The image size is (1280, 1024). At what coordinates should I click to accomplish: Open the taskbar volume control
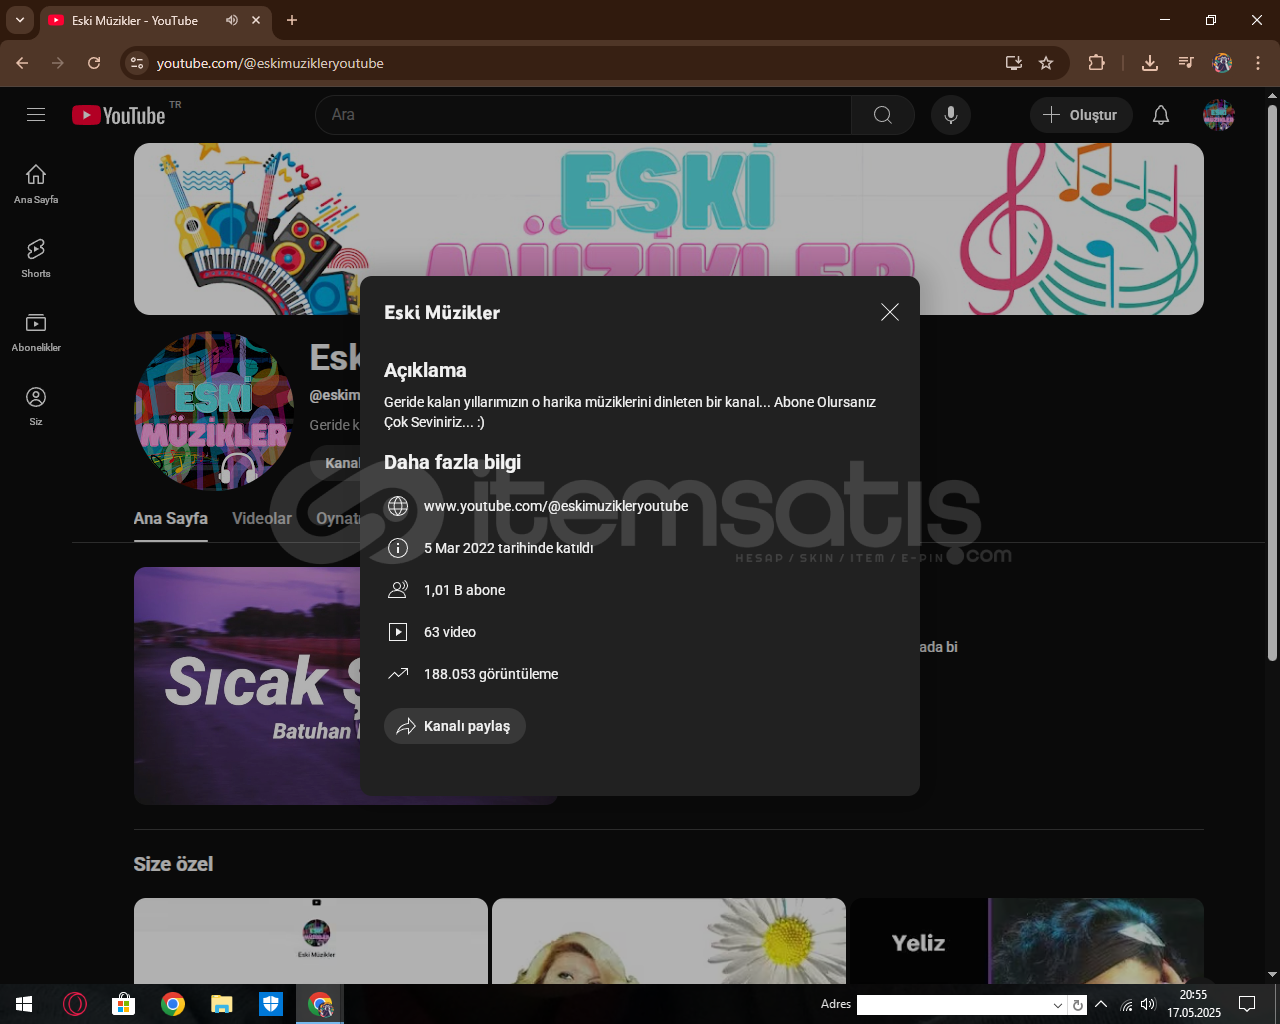(1148, 1004)
